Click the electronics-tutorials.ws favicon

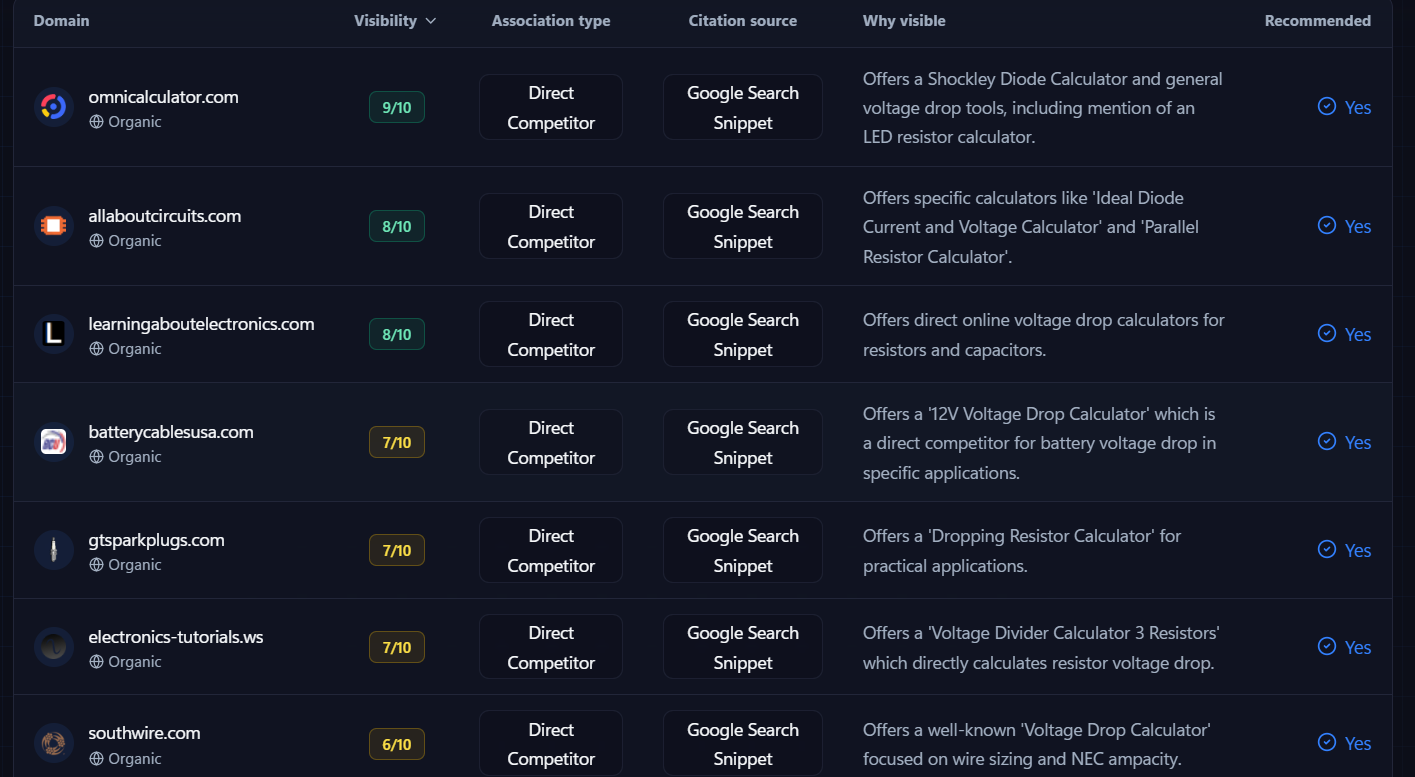54,647
